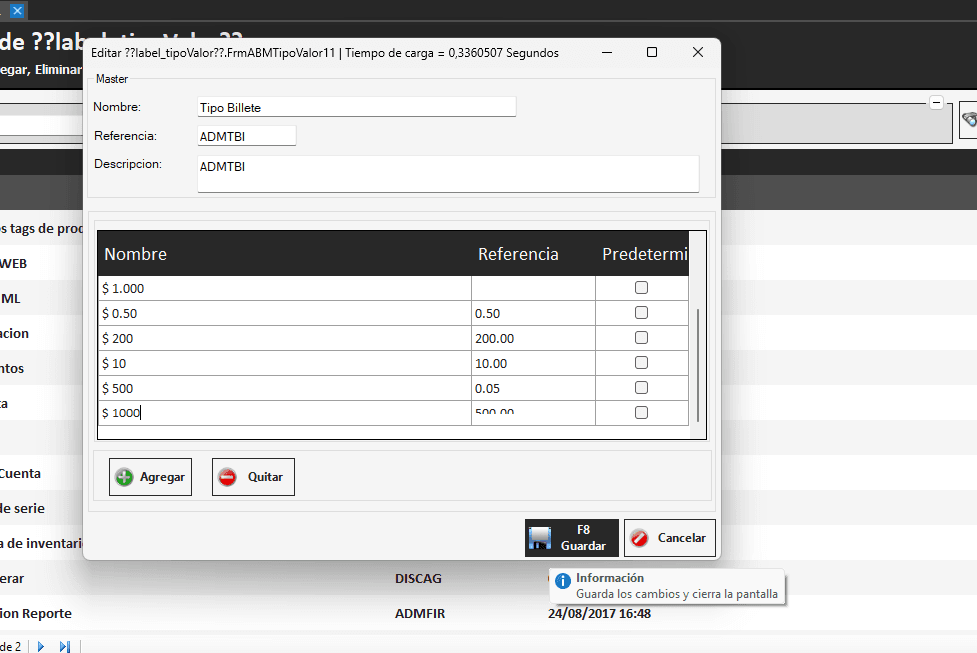Select the DISCAG row in the background list

pyautogui.click(x=418, y=578)
